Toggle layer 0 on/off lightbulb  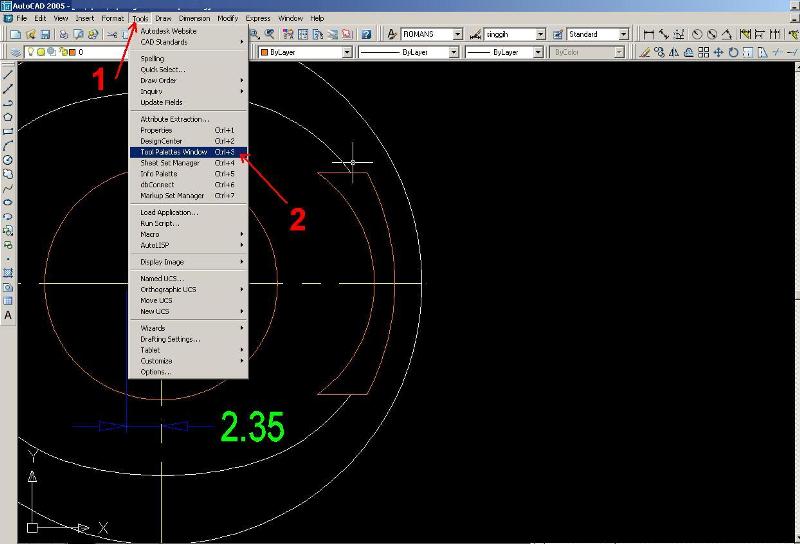pyautogui.click(x=31, y=52)
